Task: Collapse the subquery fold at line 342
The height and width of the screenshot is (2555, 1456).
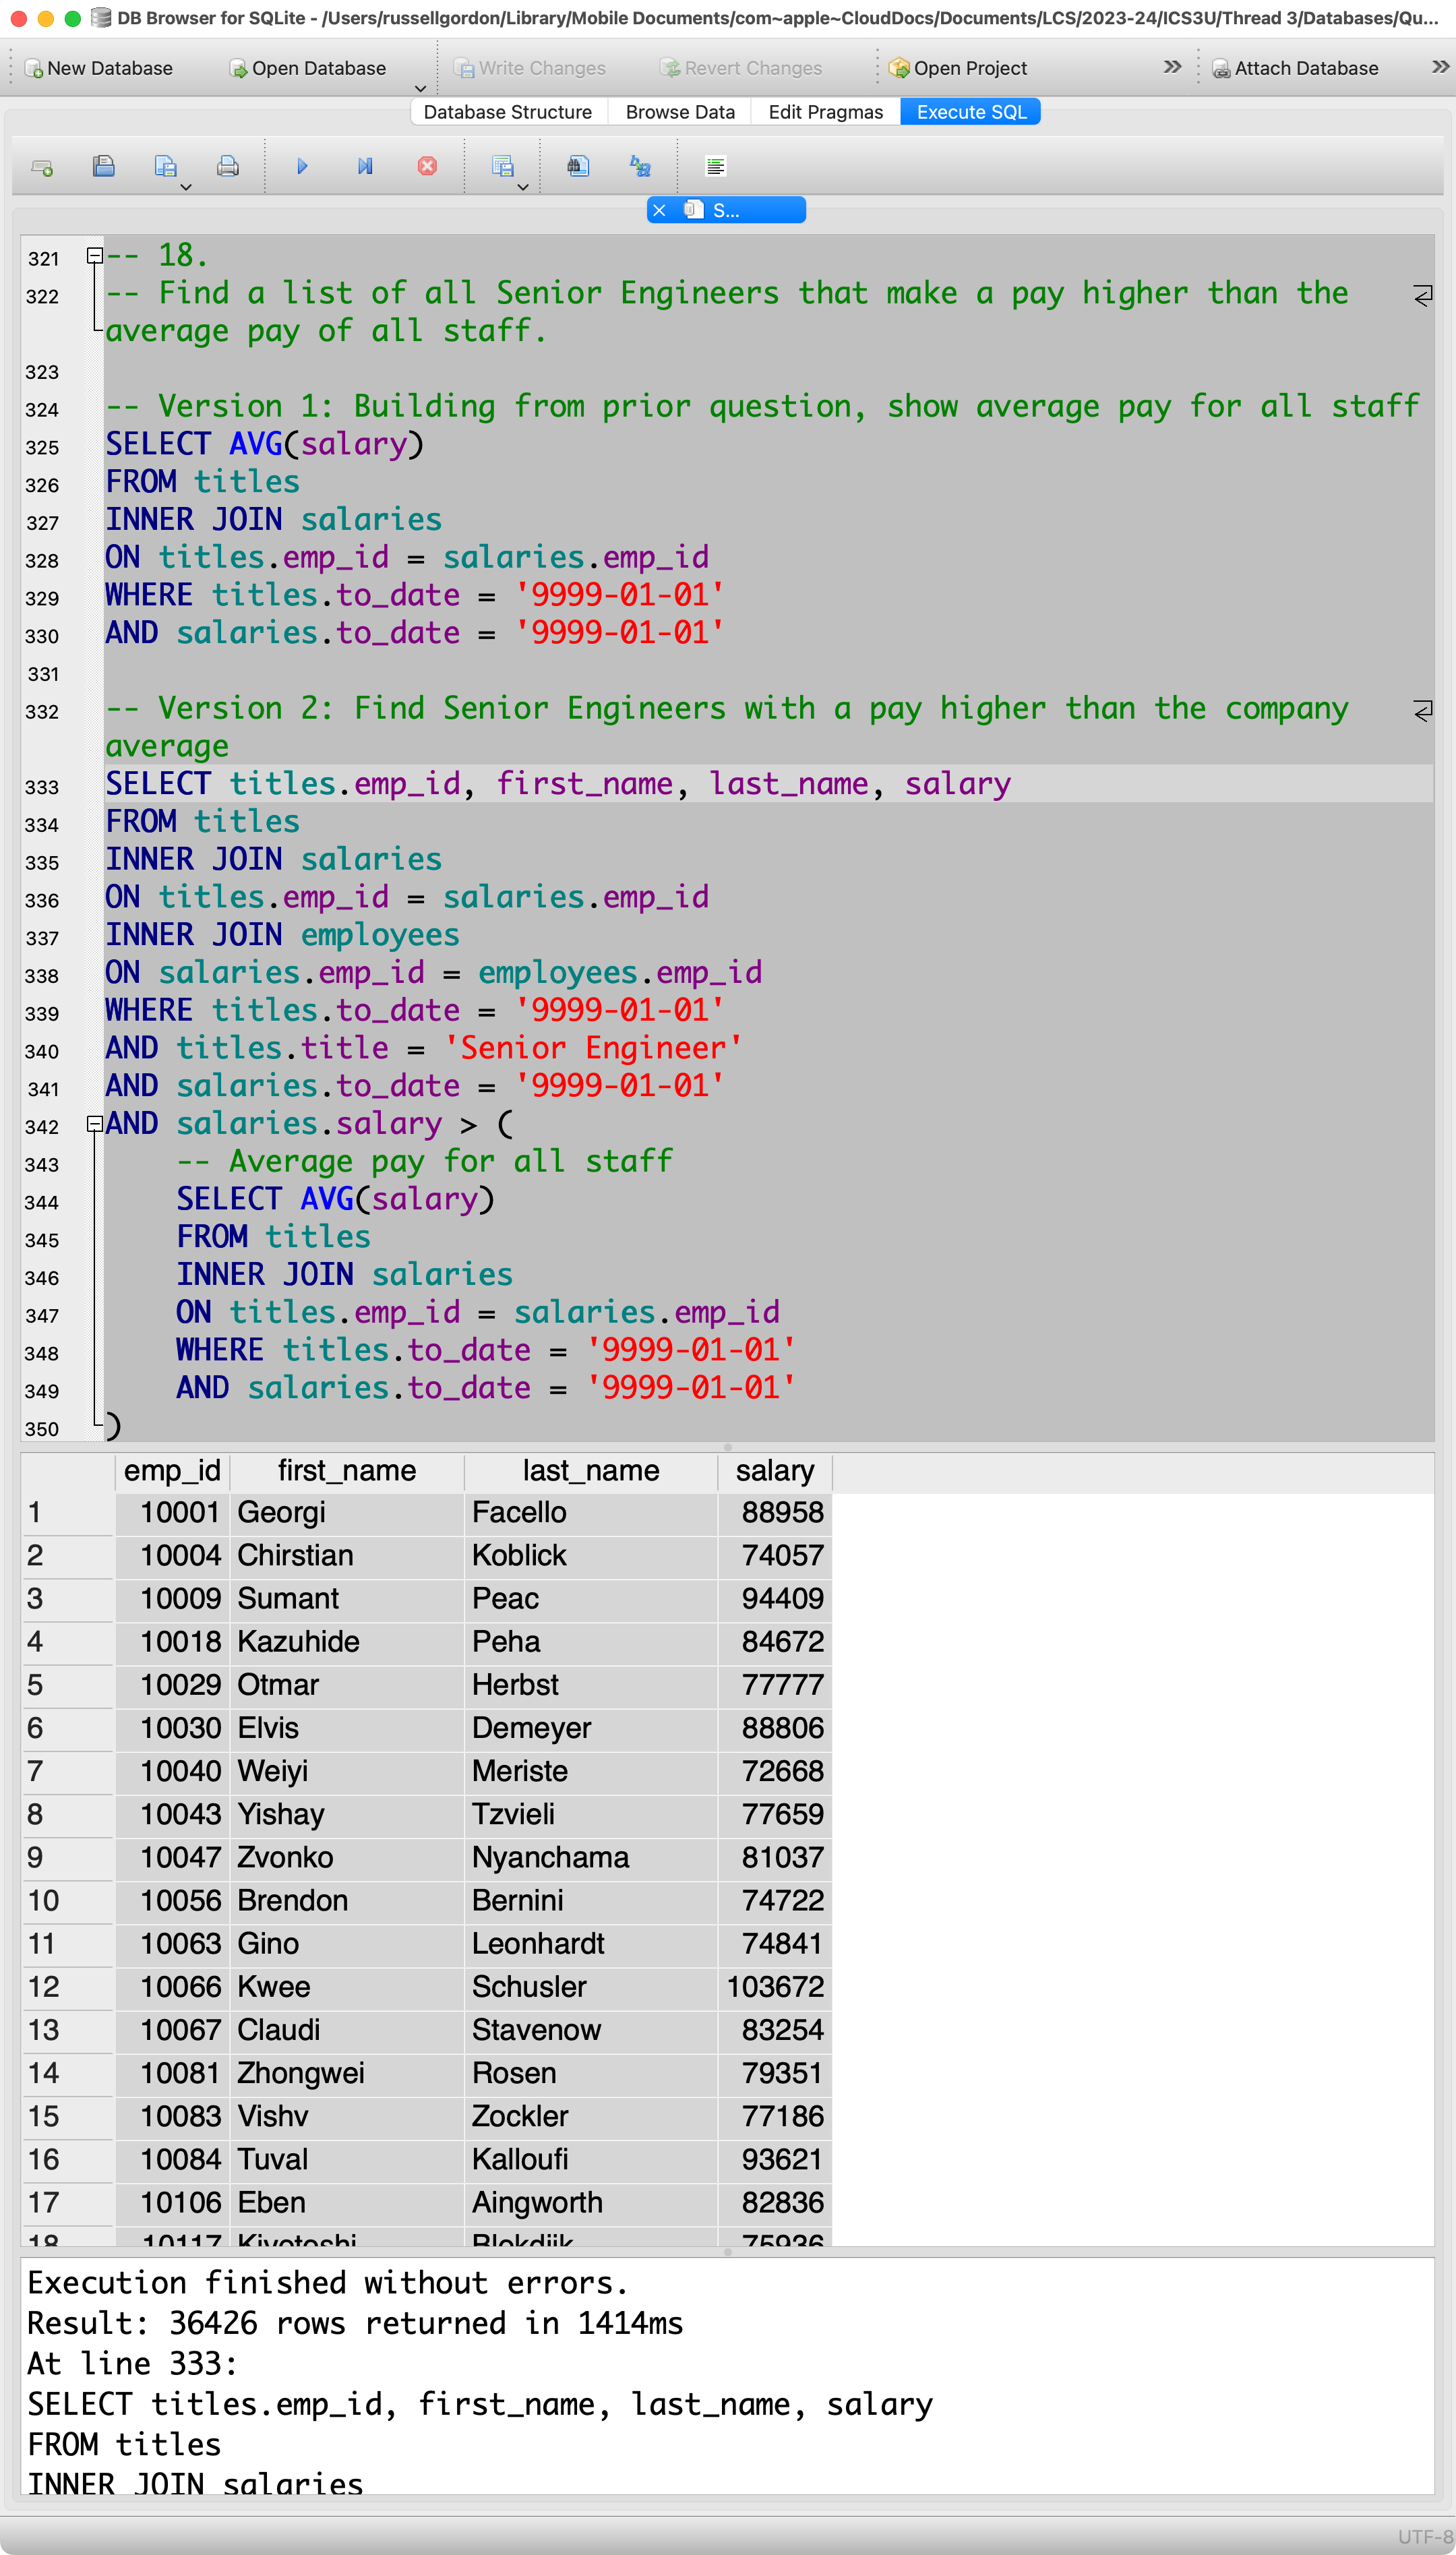Action: coord(94,1124)
